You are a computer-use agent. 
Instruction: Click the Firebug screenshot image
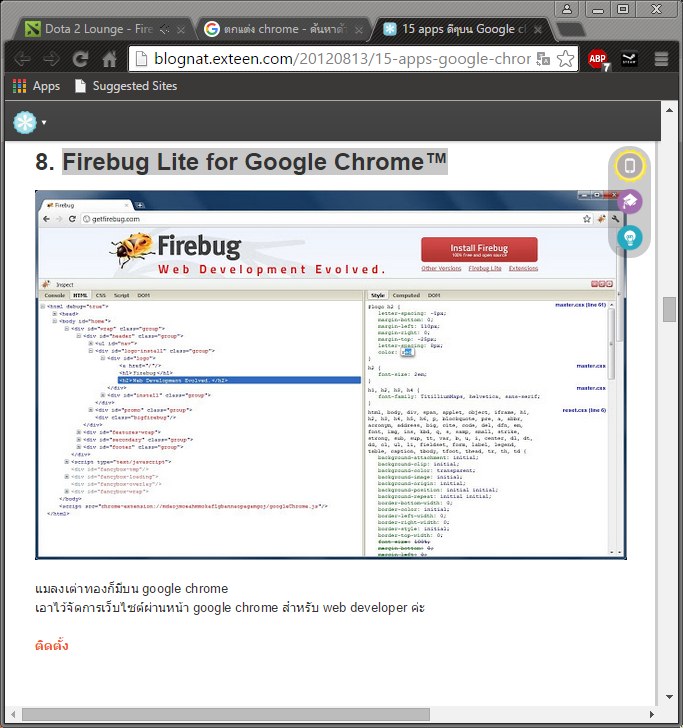[x=330, y=374]
